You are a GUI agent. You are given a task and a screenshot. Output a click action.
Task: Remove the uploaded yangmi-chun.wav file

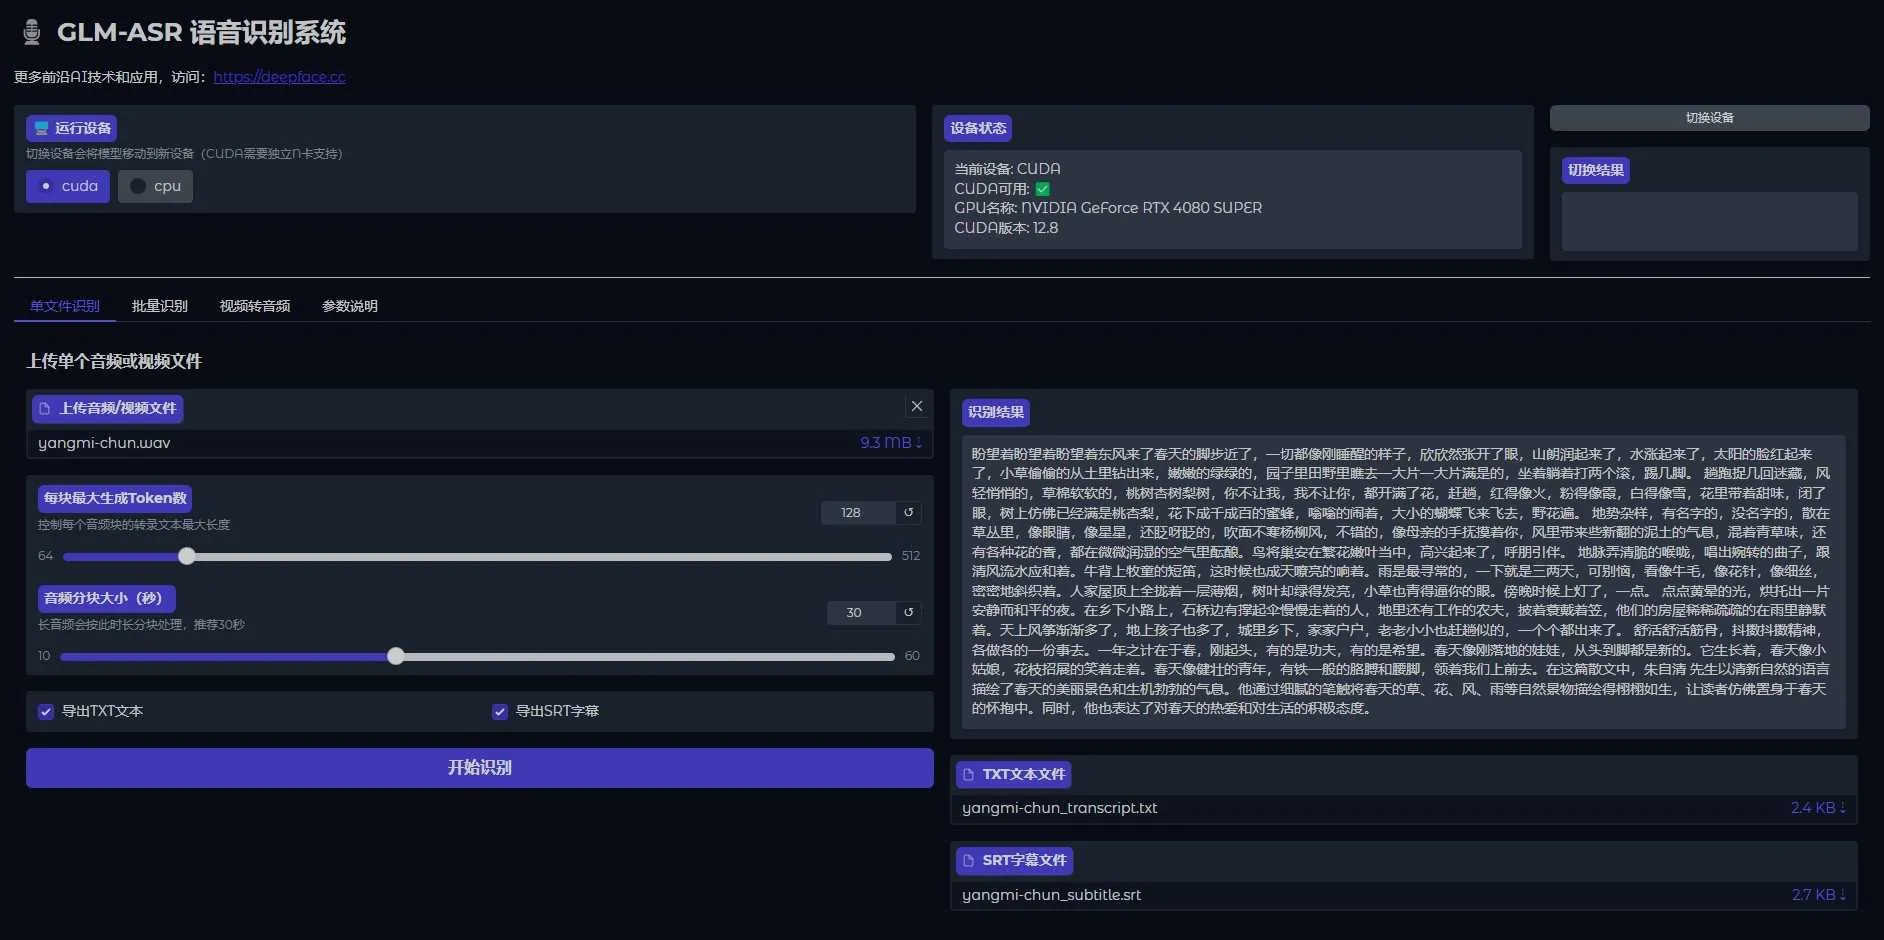coord(916,406)
